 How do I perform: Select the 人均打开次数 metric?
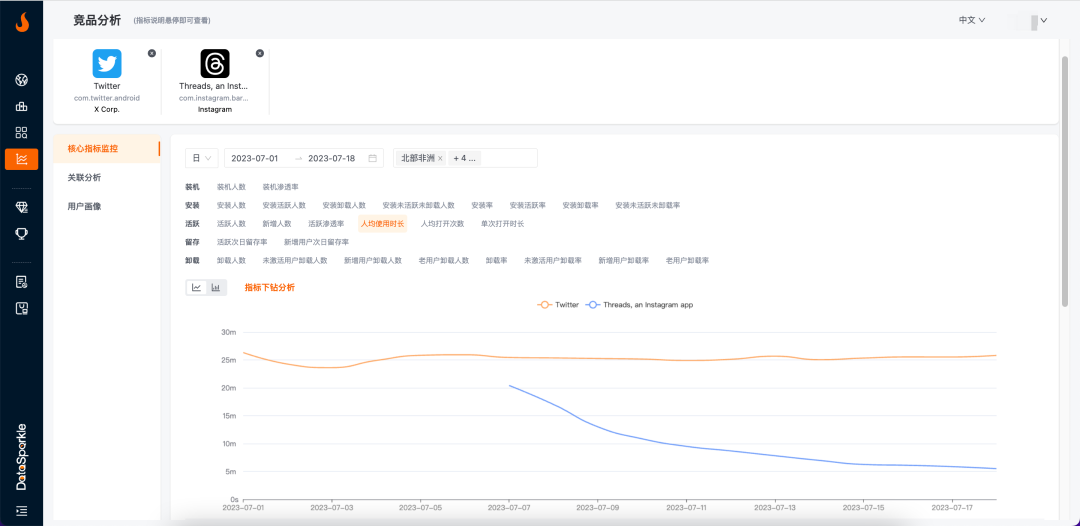click(x=442, y=223)
